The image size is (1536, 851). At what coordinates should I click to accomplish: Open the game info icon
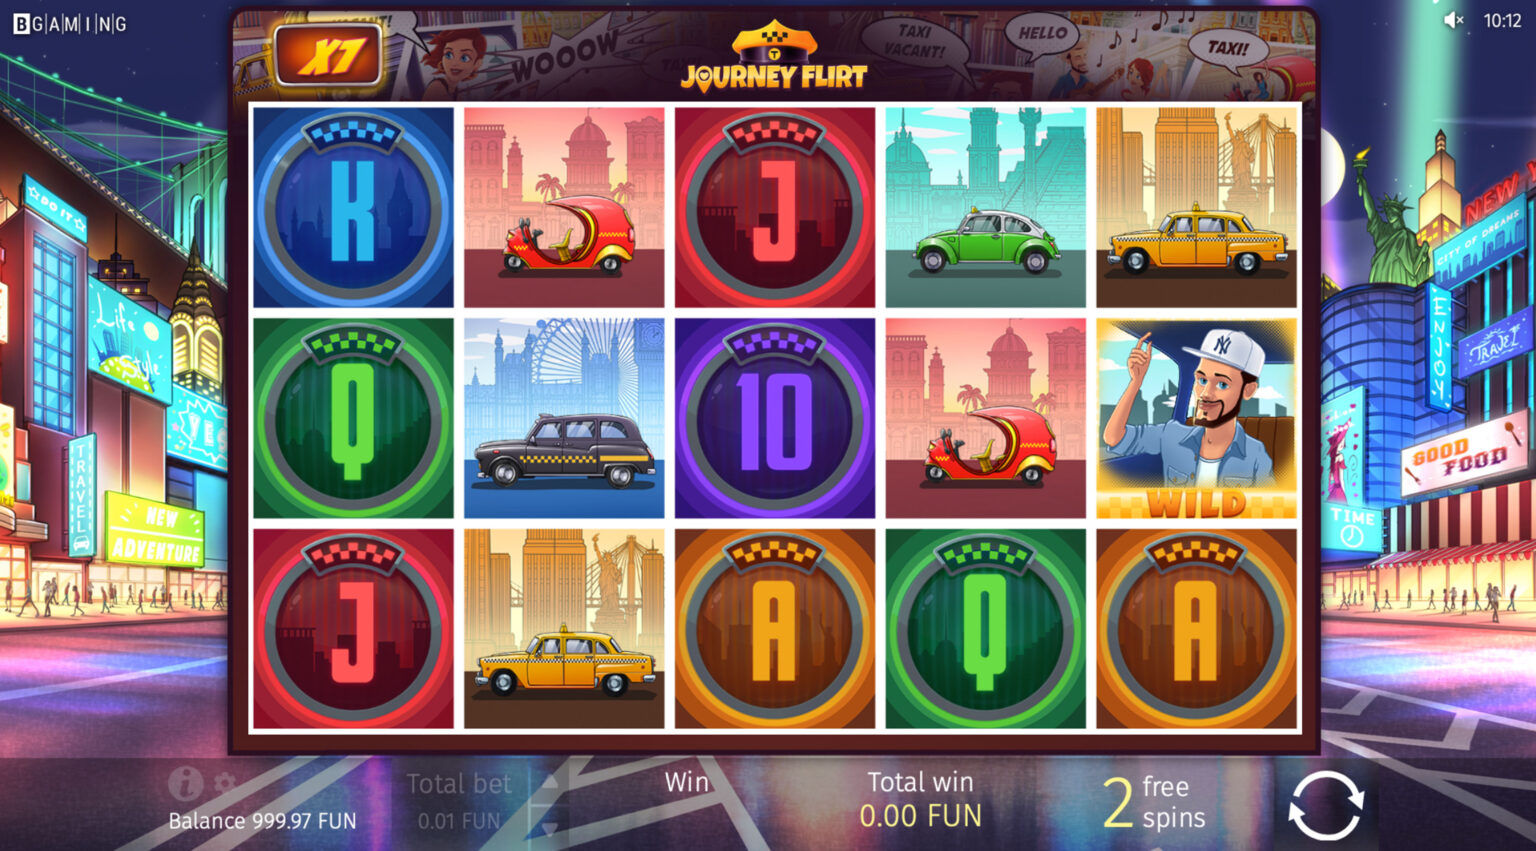pyautogui.click(x=185, y=783)
